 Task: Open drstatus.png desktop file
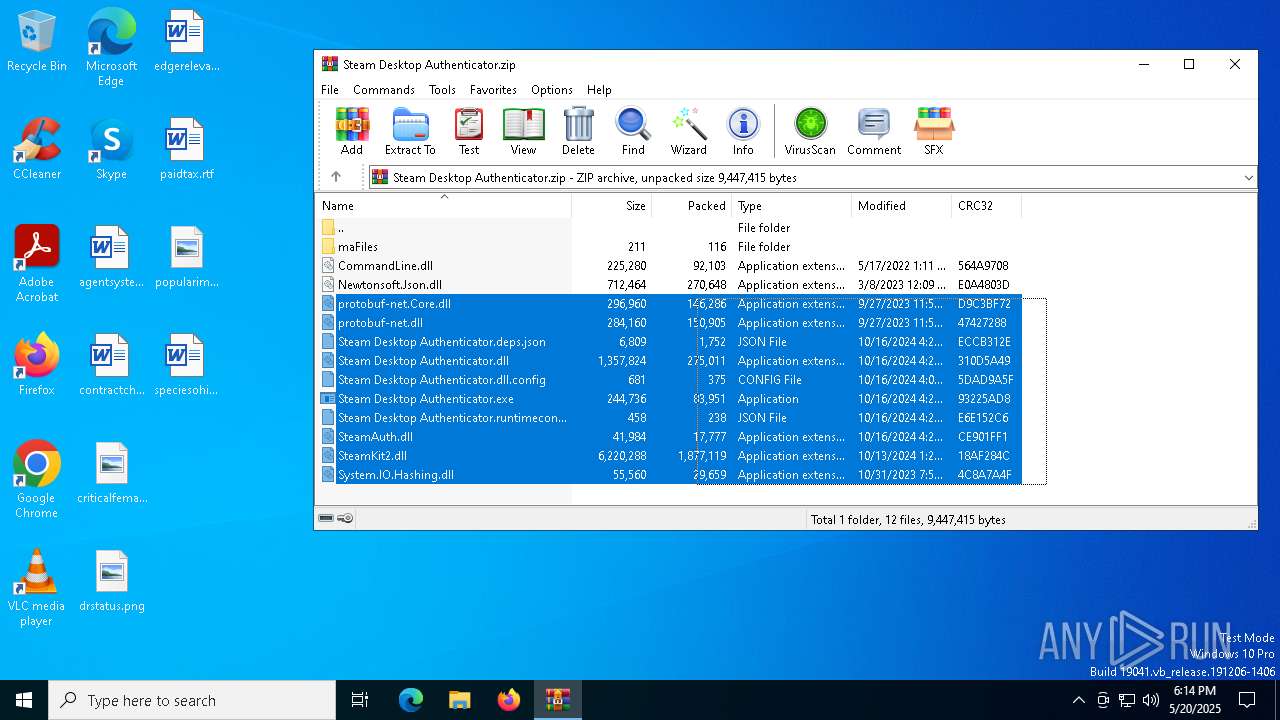pos(112,582)
